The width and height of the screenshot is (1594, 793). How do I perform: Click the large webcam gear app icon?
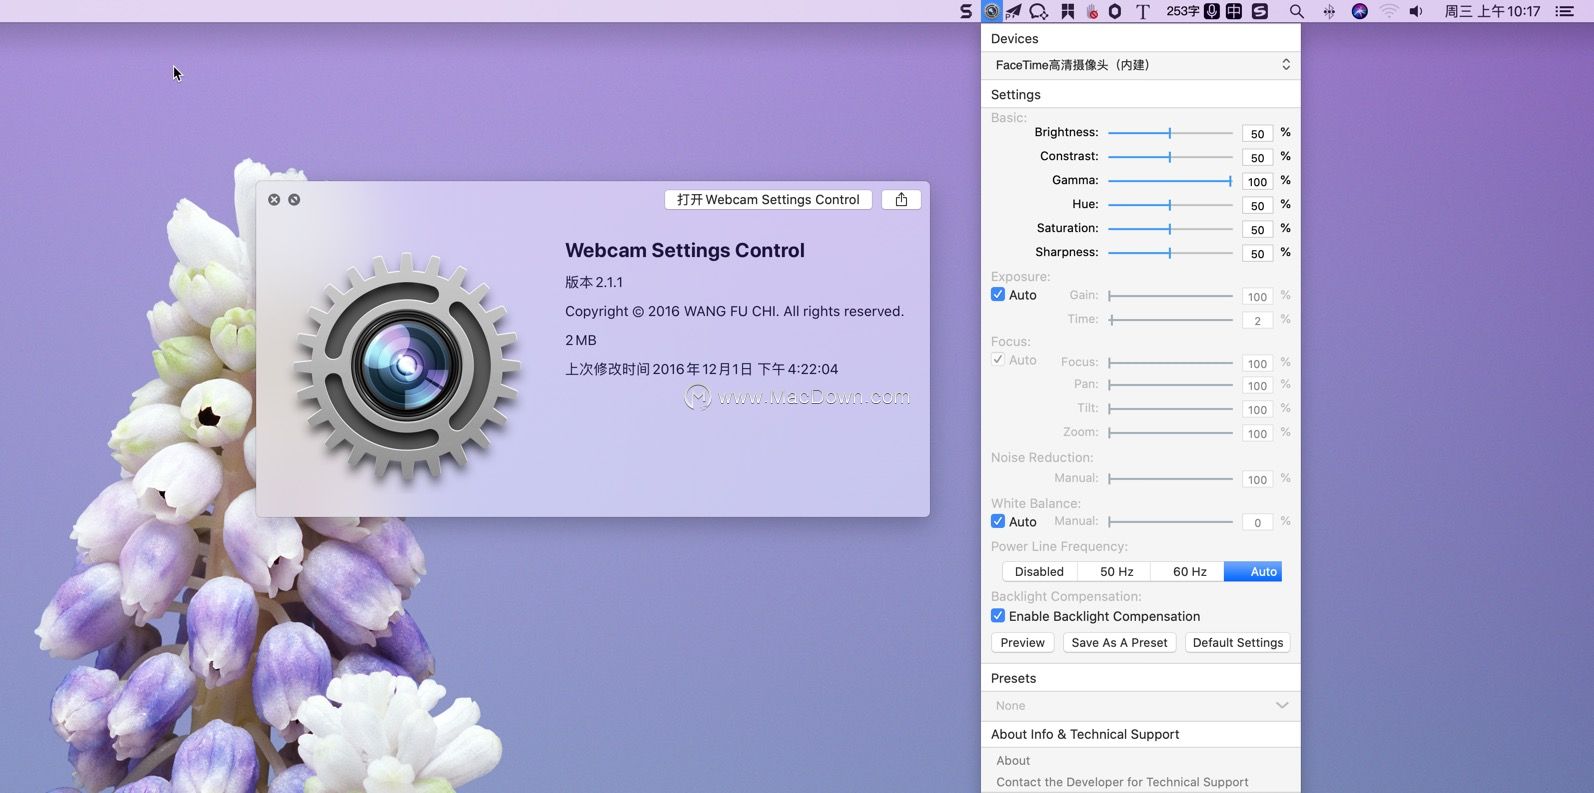point(406,366)
